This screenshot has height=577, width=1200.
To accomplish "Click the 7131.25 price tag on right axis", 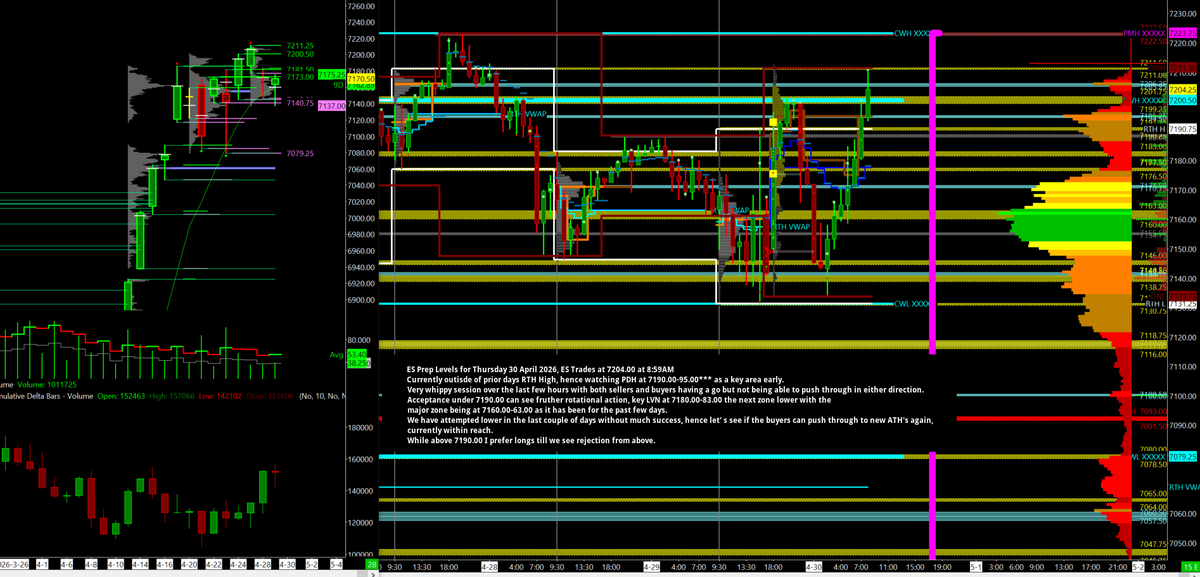I will click(x=1183, y=303).
